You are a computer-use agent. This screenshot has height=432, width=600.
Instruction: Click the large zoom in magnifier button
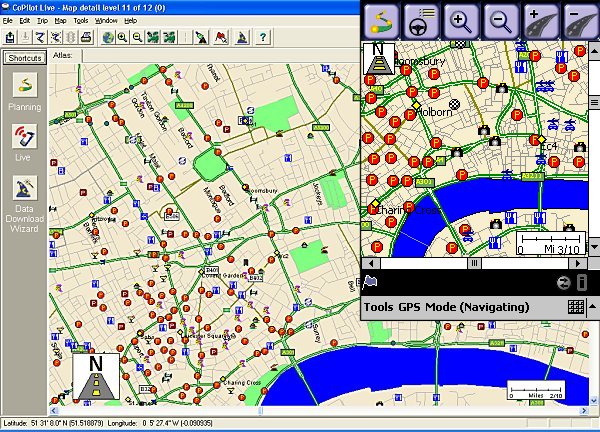(x=461, y=21)
